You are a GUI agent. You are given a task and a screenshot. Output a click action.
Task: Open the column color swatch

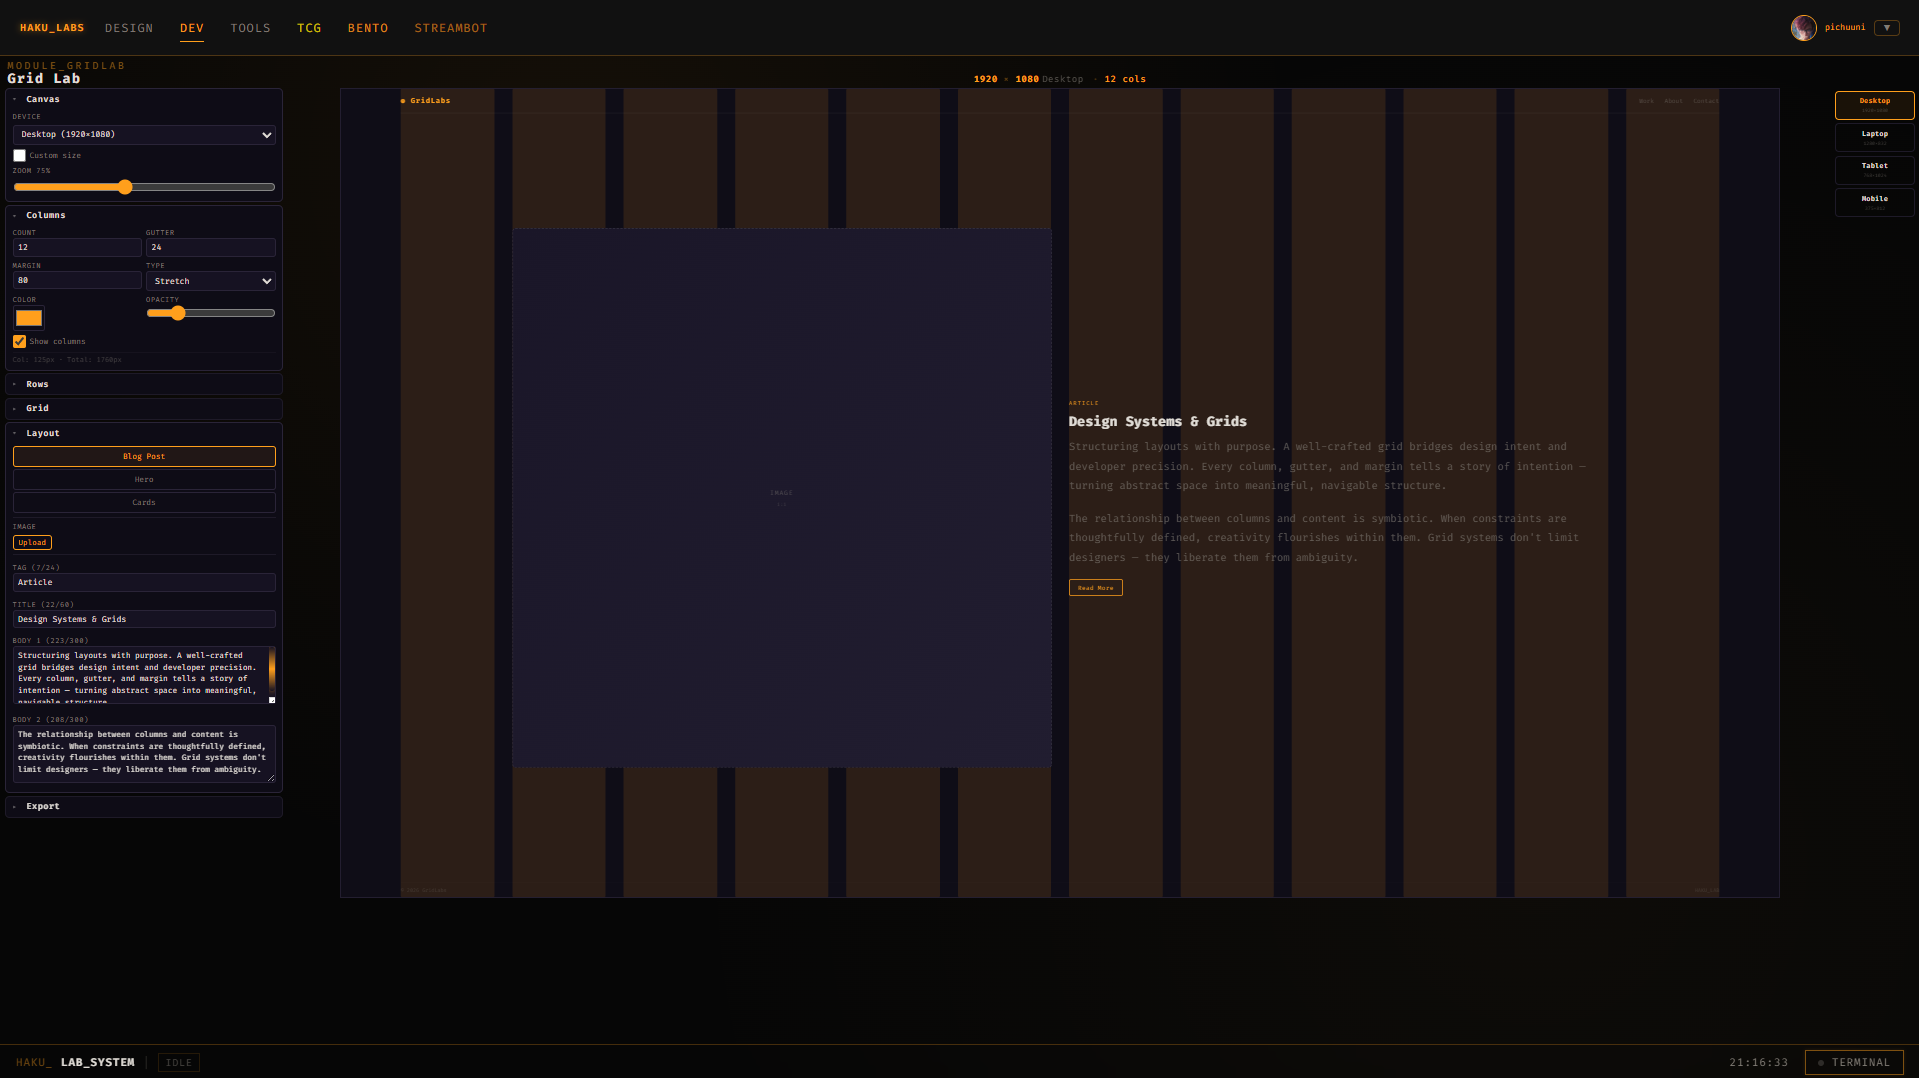click(x=29, y=318)
